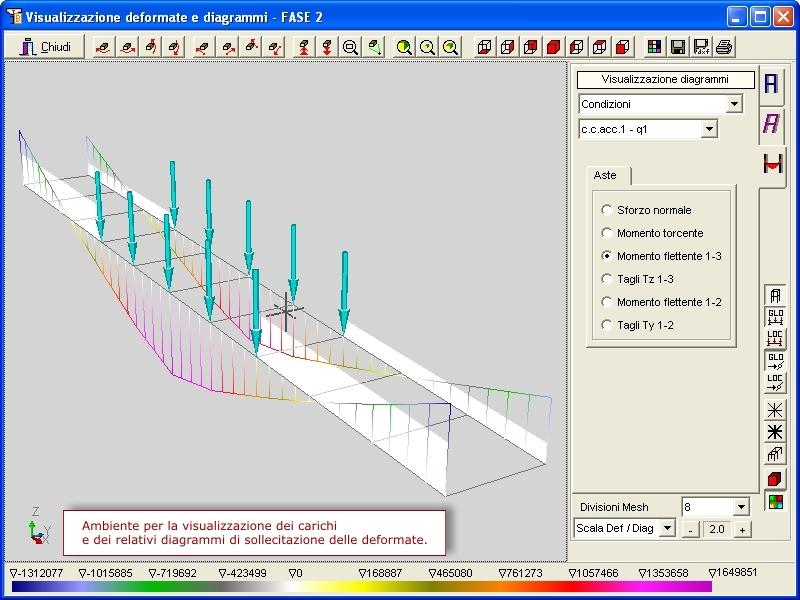Screen dimensions: 800x600
Task: Switch to the Aste tab
Action: pos(605,175)
